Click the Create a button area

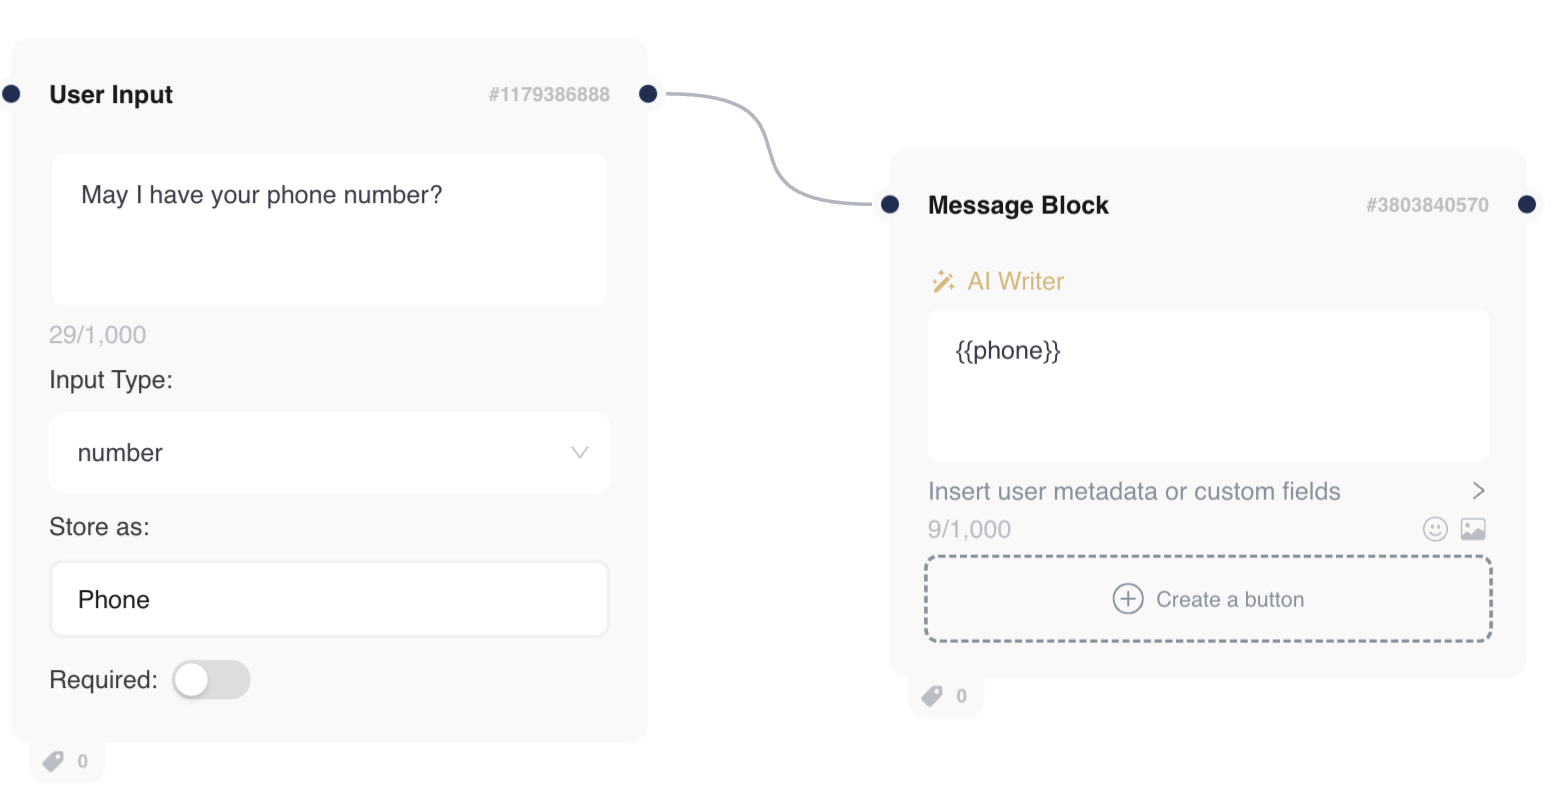click(x=1208, y=599)
